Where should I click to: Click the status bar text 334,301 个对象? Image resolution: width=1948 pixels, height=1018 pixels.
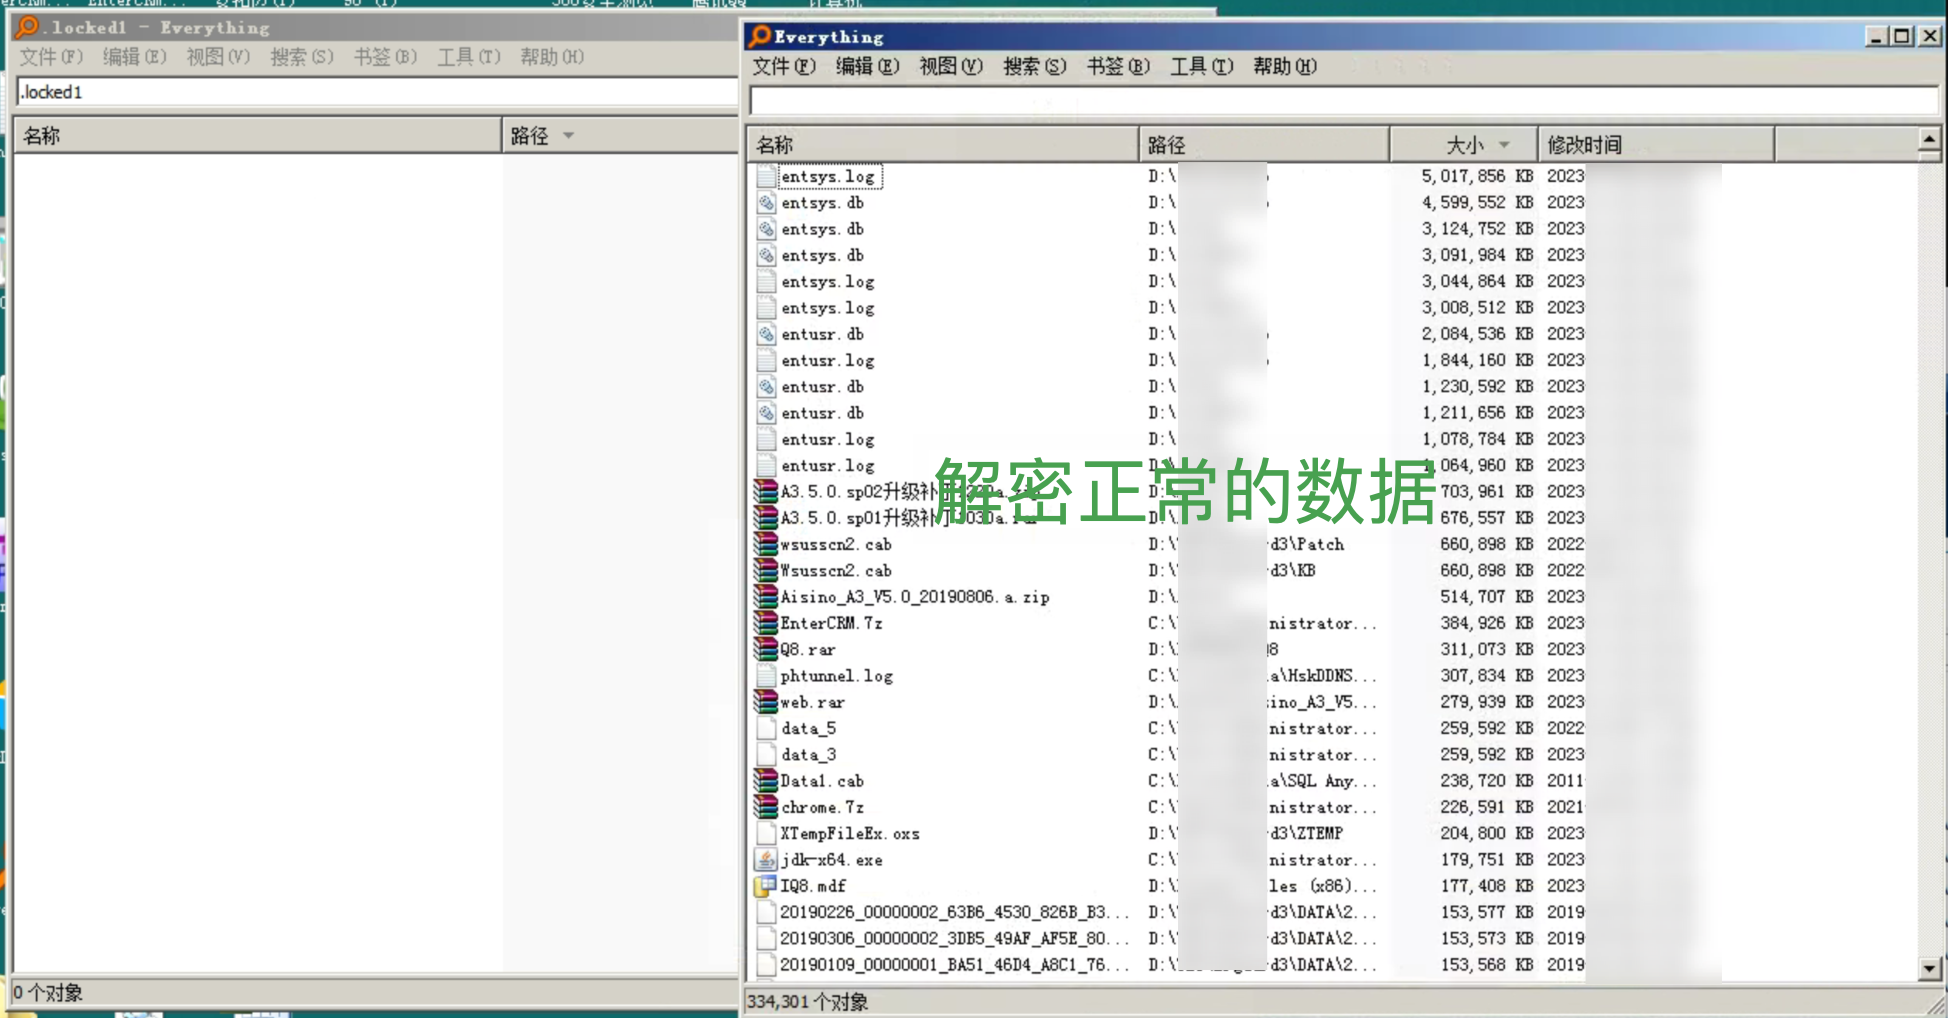(x=807, y=1002)
